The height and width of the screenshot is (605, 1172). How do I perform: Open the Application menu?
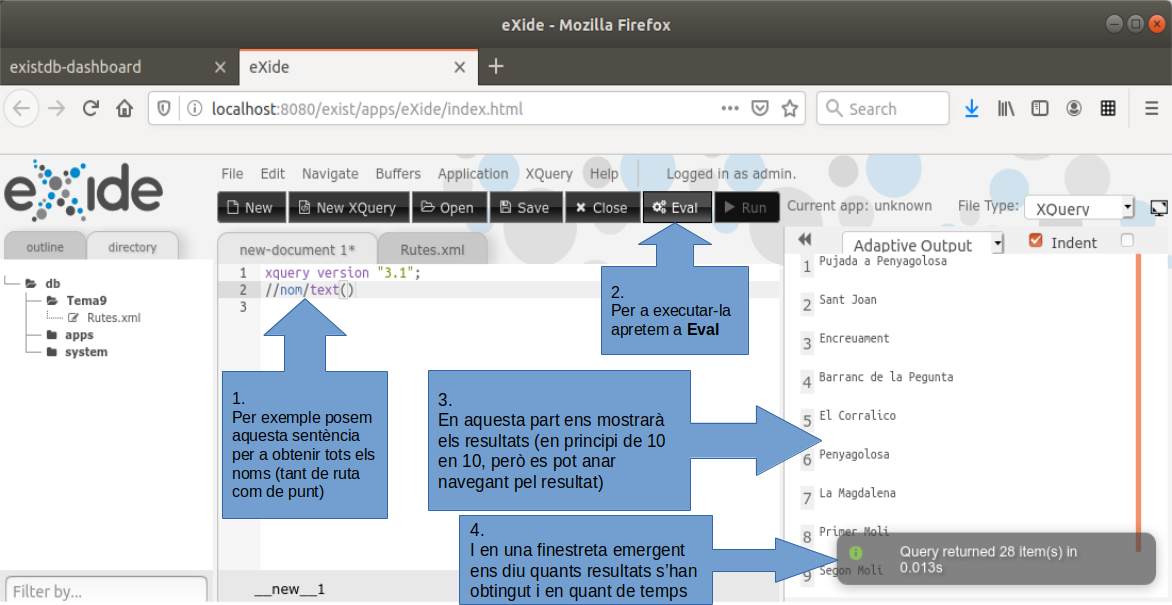(473, 173)
